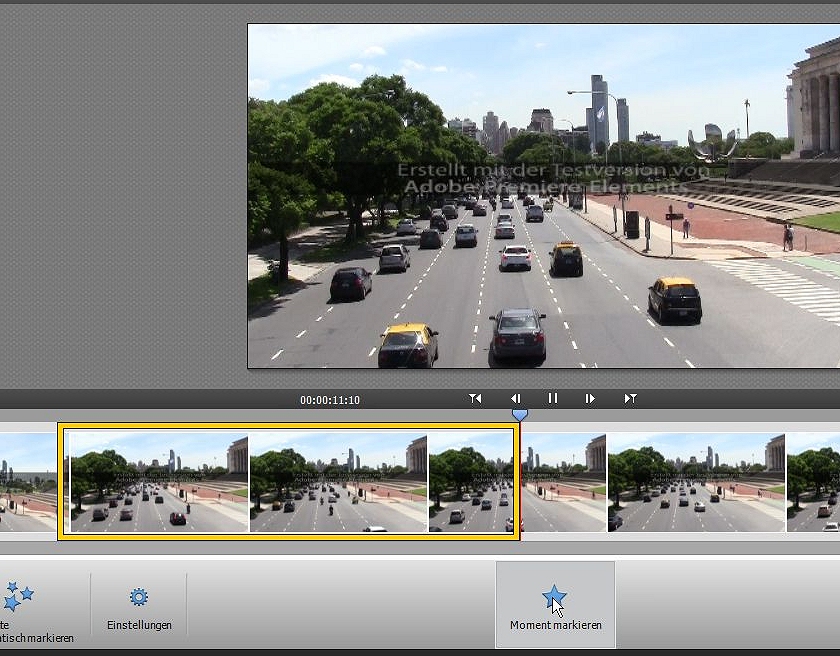The image size is (840, 656).
Task: Click the second thumbnail inside the yellow selection
Action: coord(339,482)
